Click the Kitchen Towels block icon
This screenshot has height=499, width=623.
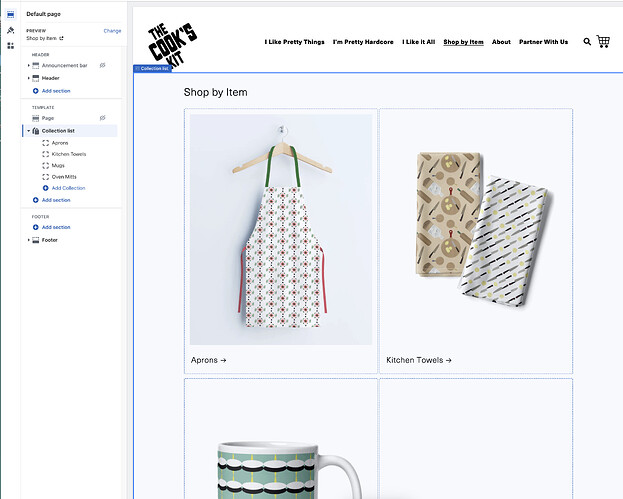point(46,154)
